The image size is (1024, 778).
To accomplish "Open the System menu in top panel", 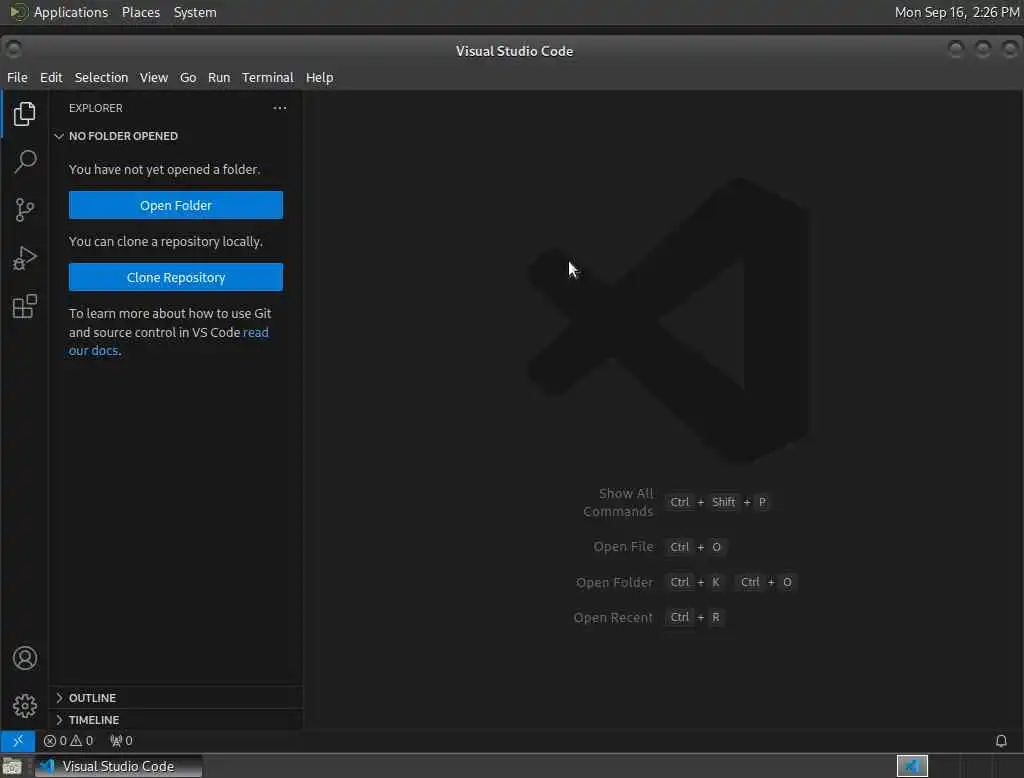I will coord(195,12).
